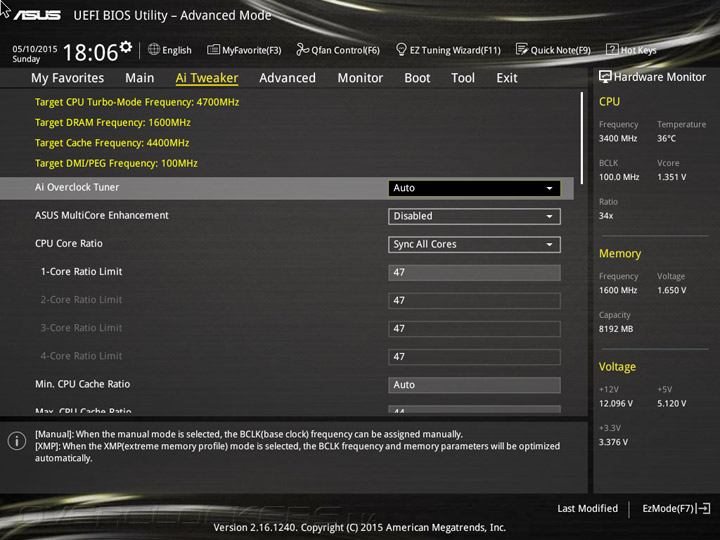This screenshot has width=720, height=540.
Task: Click the Quick Note notepad icon
Action: [522, 49]
